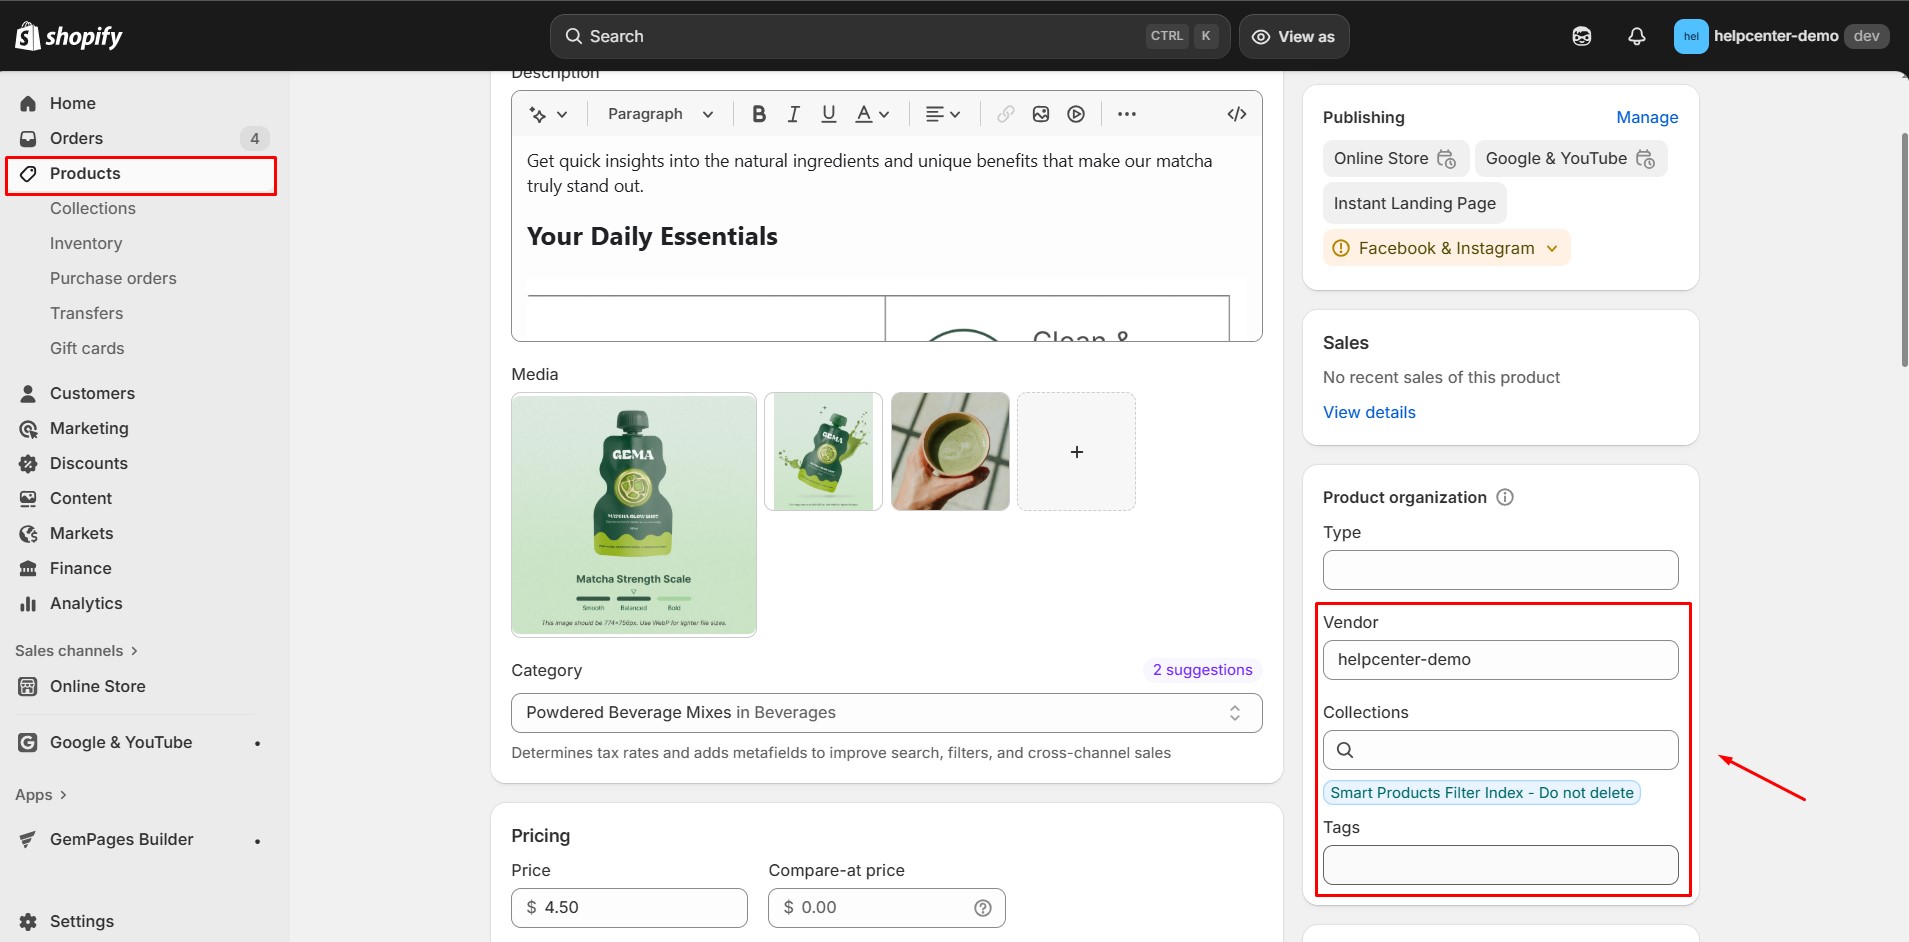Apply italic formatting in the description toolbar
This screenshot has height=942, width=1909.
(792, 114)
